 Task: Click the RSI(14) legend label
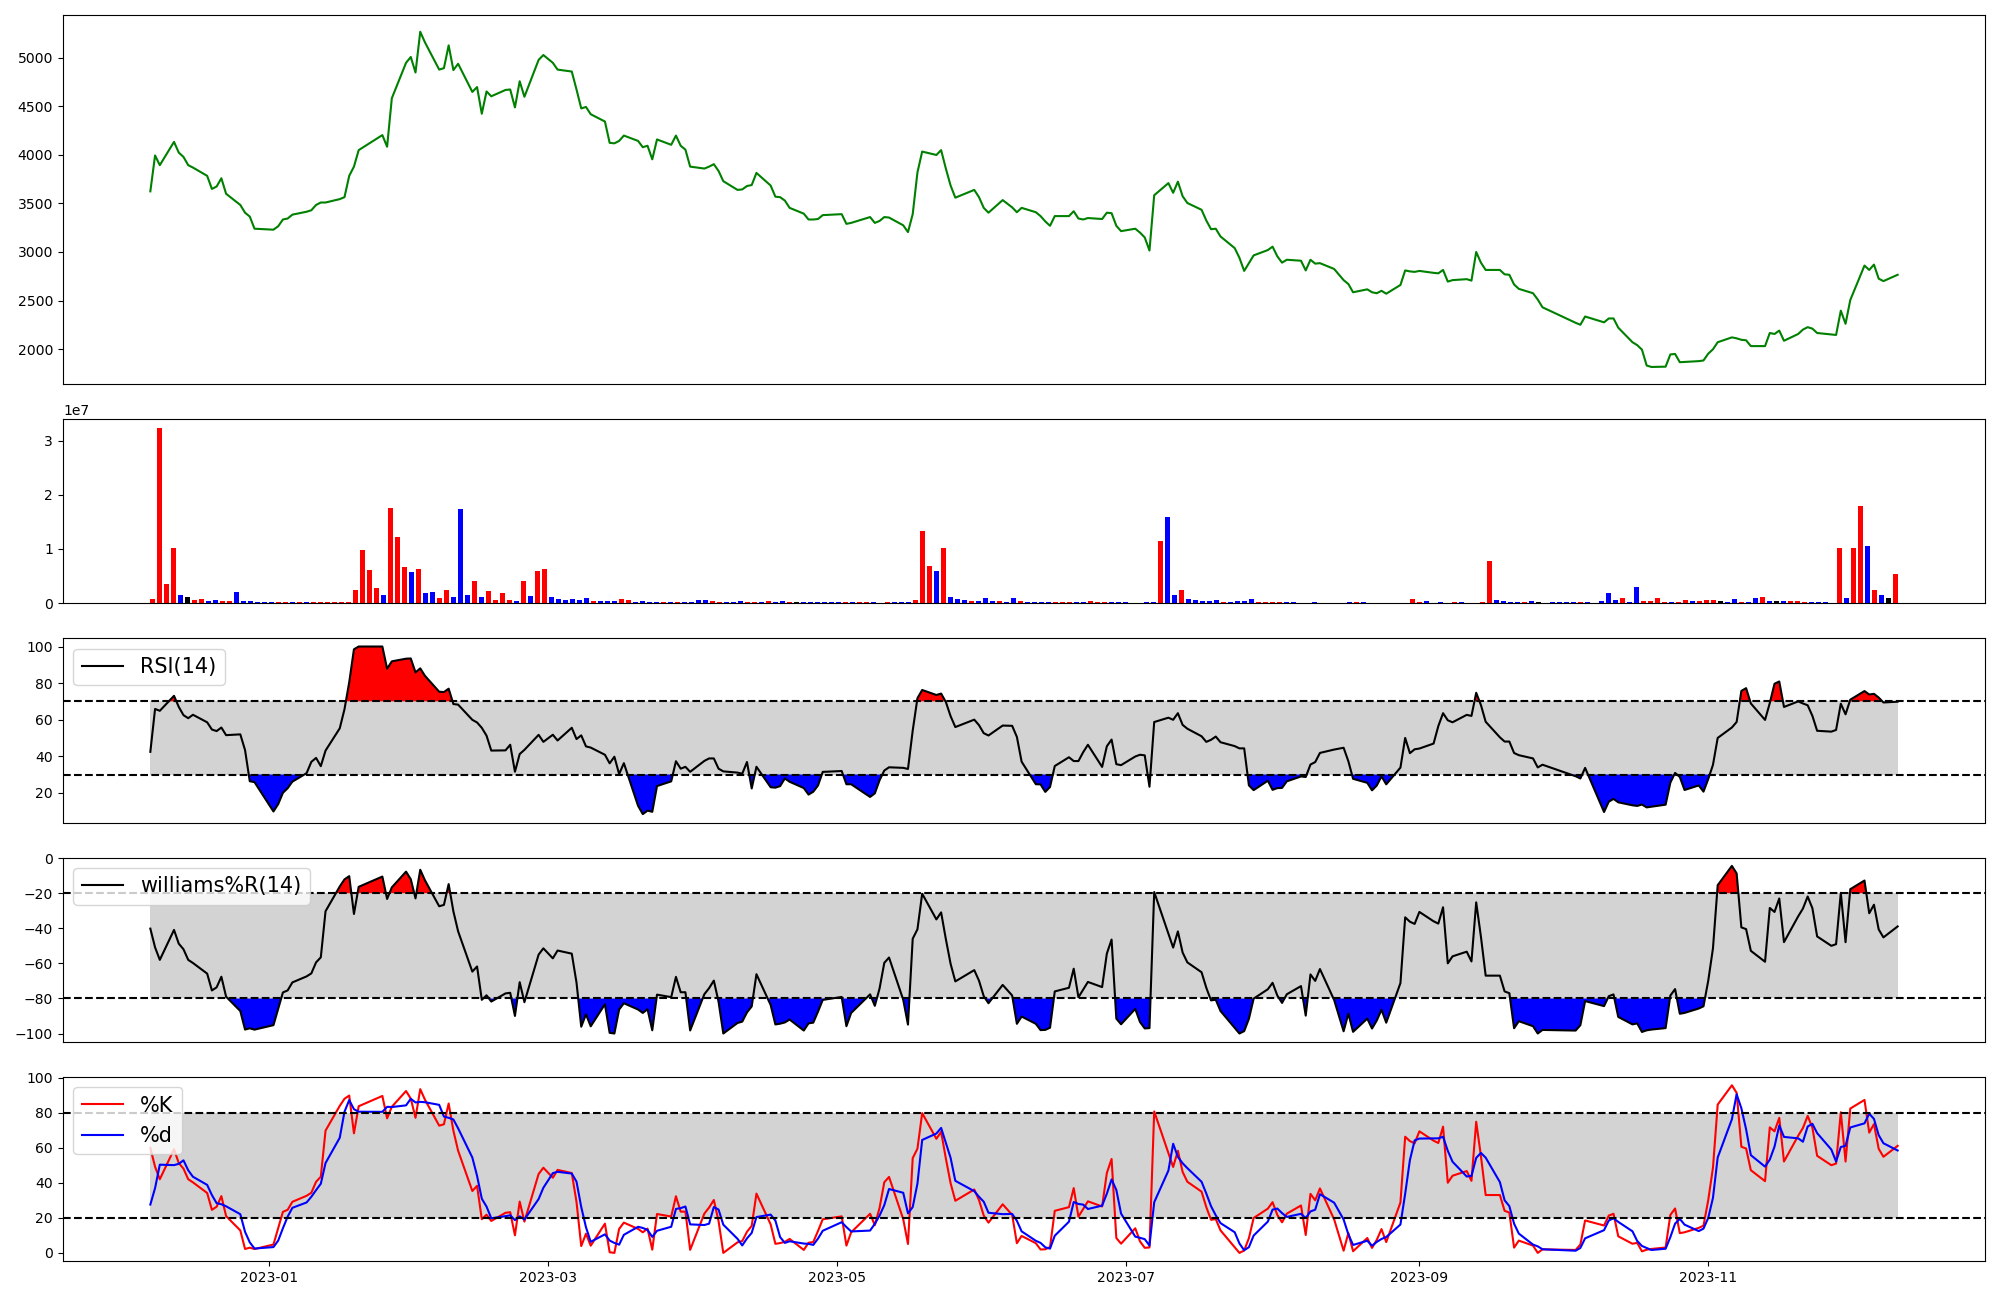[177, 666]
